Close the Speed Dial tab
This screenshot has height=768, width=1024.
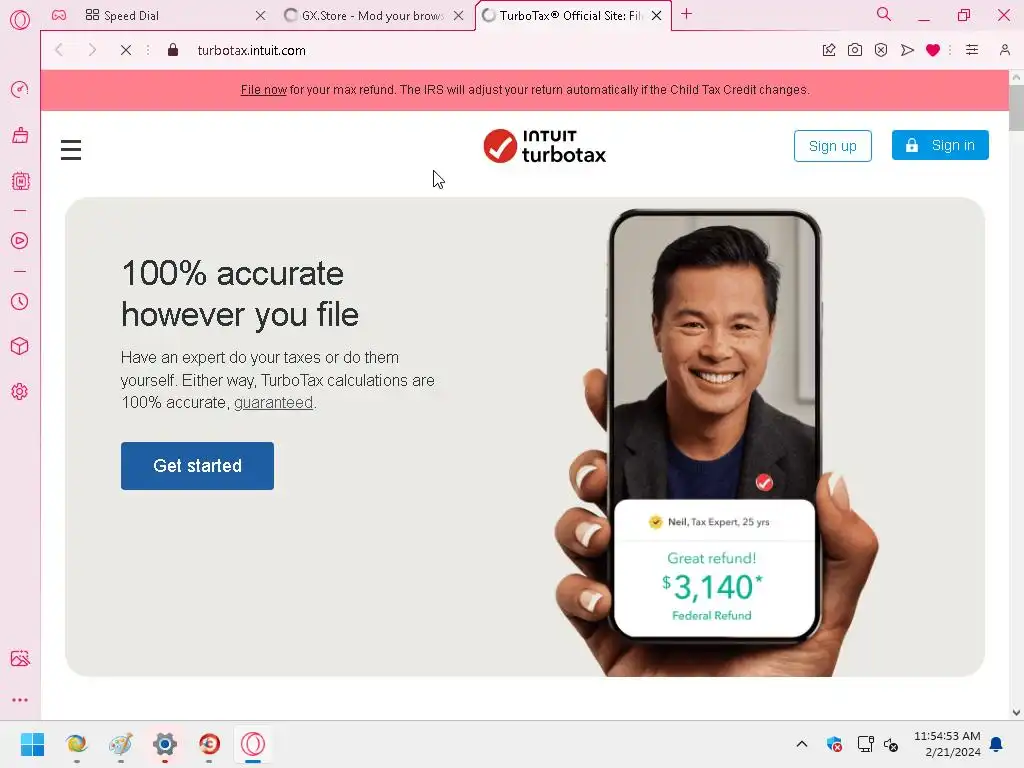(260, 16)
